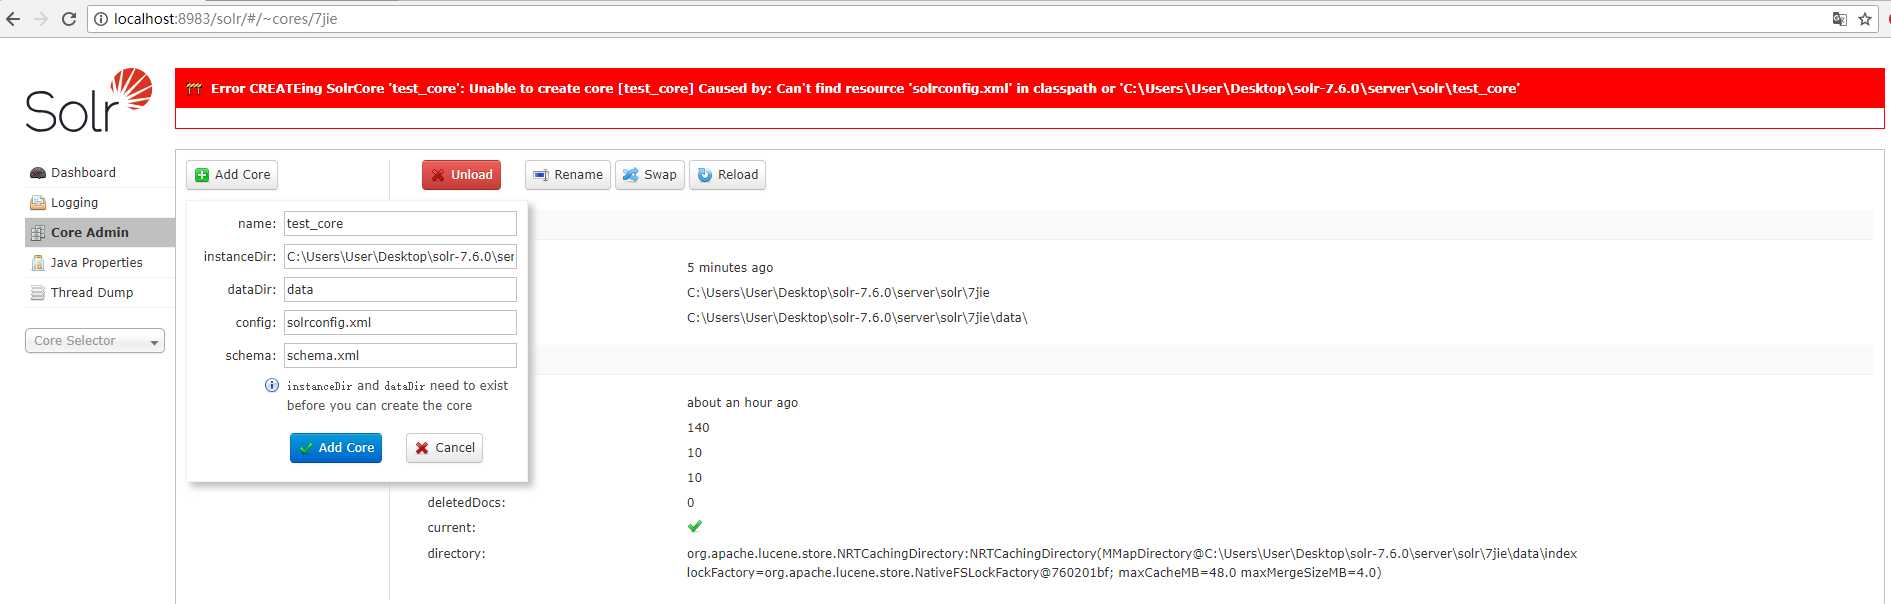Viewport: 1891px width, 604px height.
Task: Unload the selected core
Action: coord(461,175)
